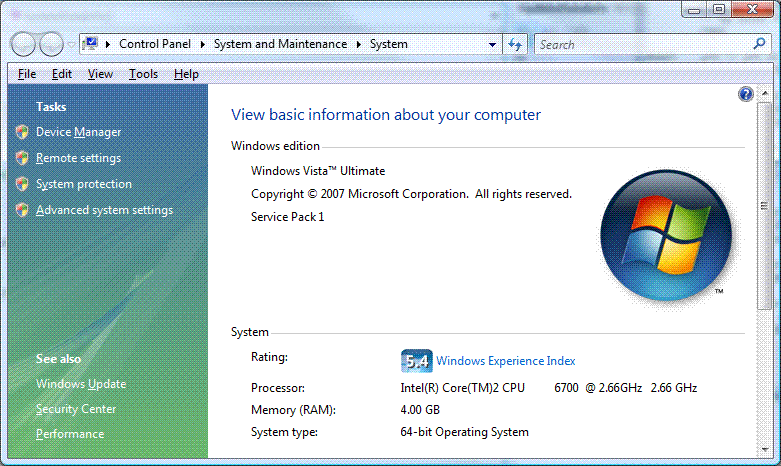Expand the arrow after Control Panel breadcrumb
781x466 pixels.
(202, 44)
